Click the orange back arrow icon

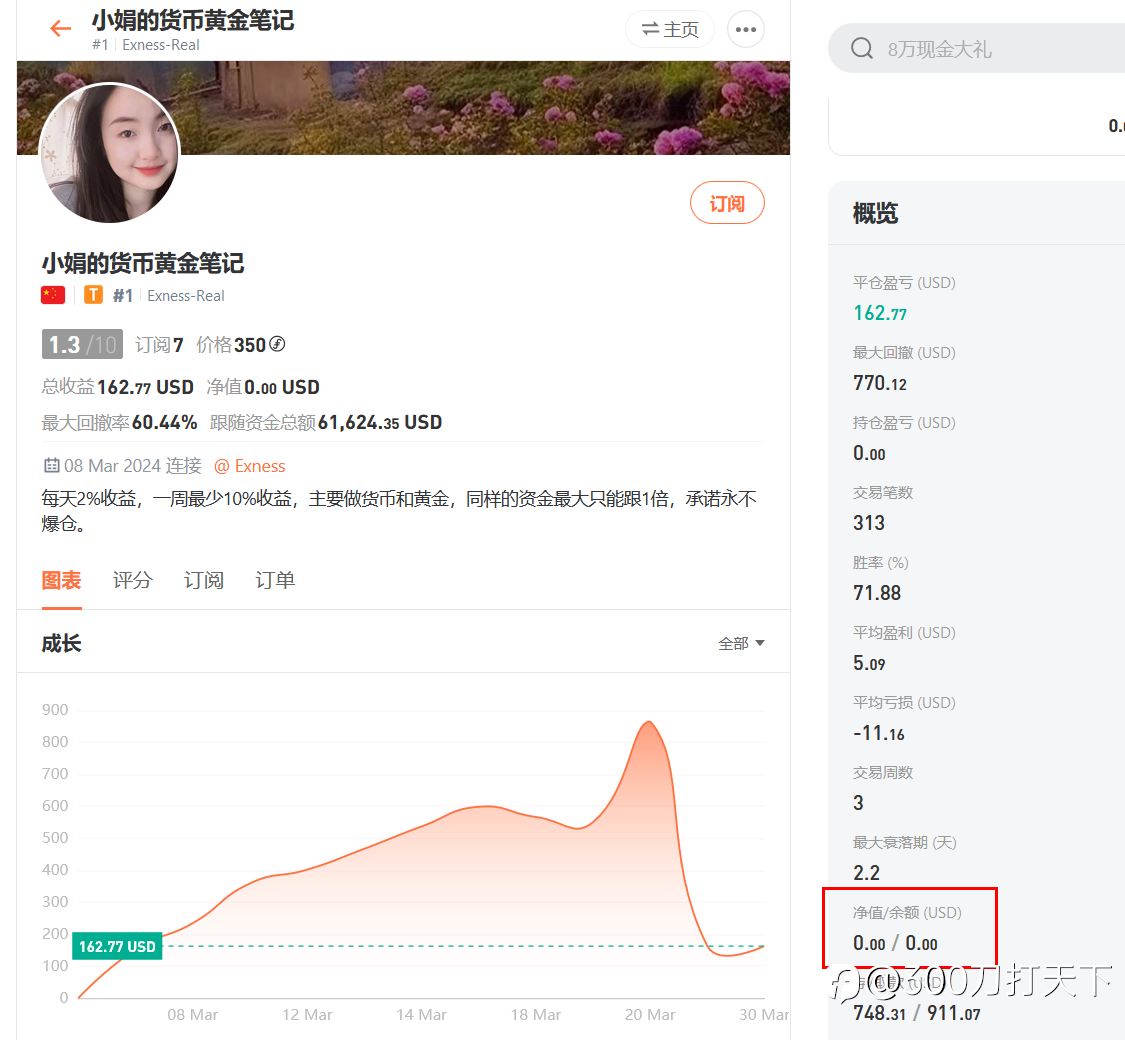pyautogui.click(x=60, y=29)
